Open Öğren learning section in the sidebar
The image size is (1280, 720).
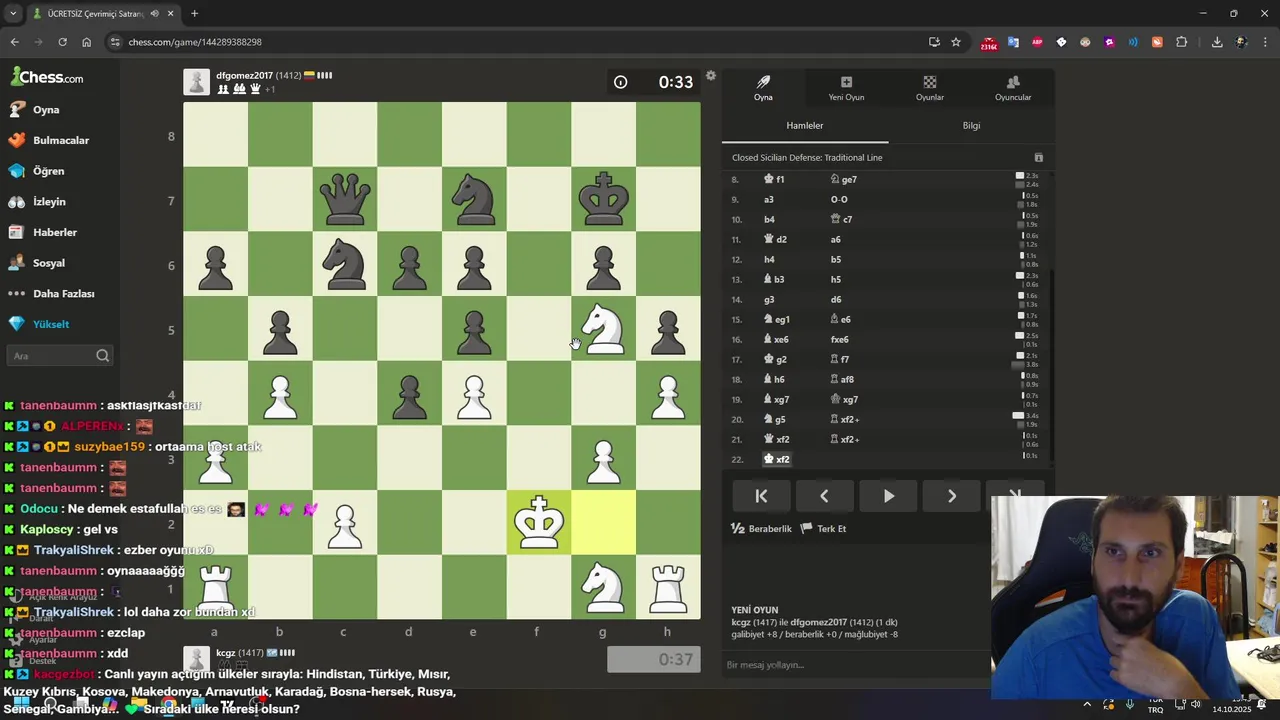(x=48, y=171)
